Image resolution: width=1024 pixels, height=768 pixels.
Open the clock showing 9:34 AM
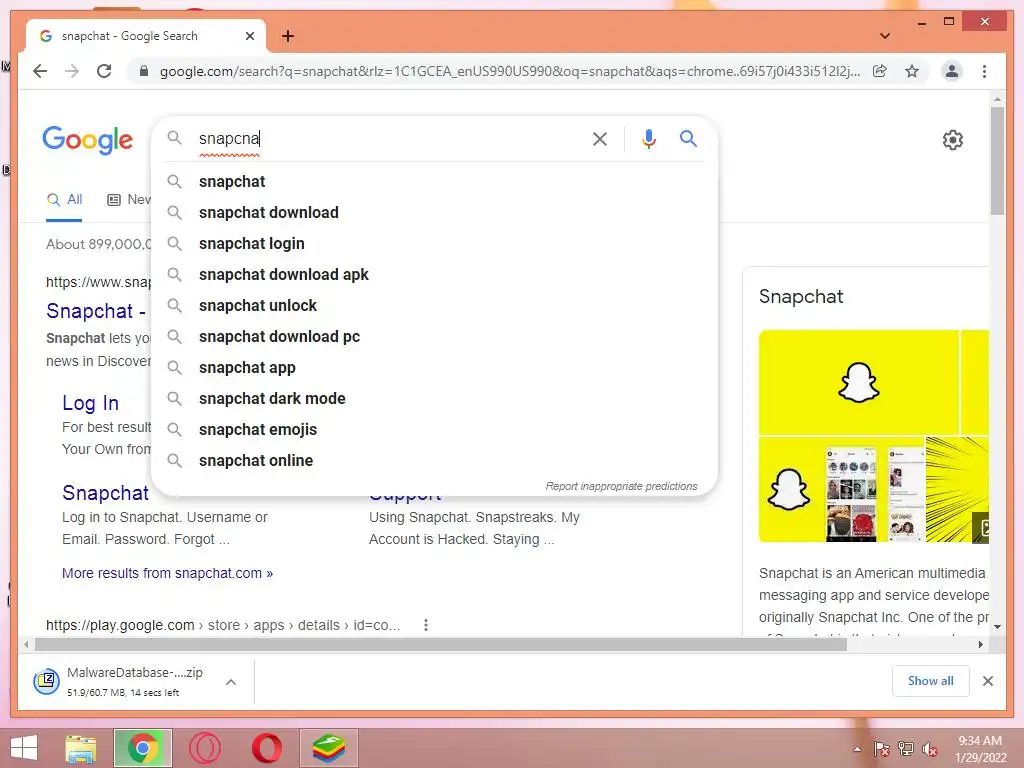[980, 749]
